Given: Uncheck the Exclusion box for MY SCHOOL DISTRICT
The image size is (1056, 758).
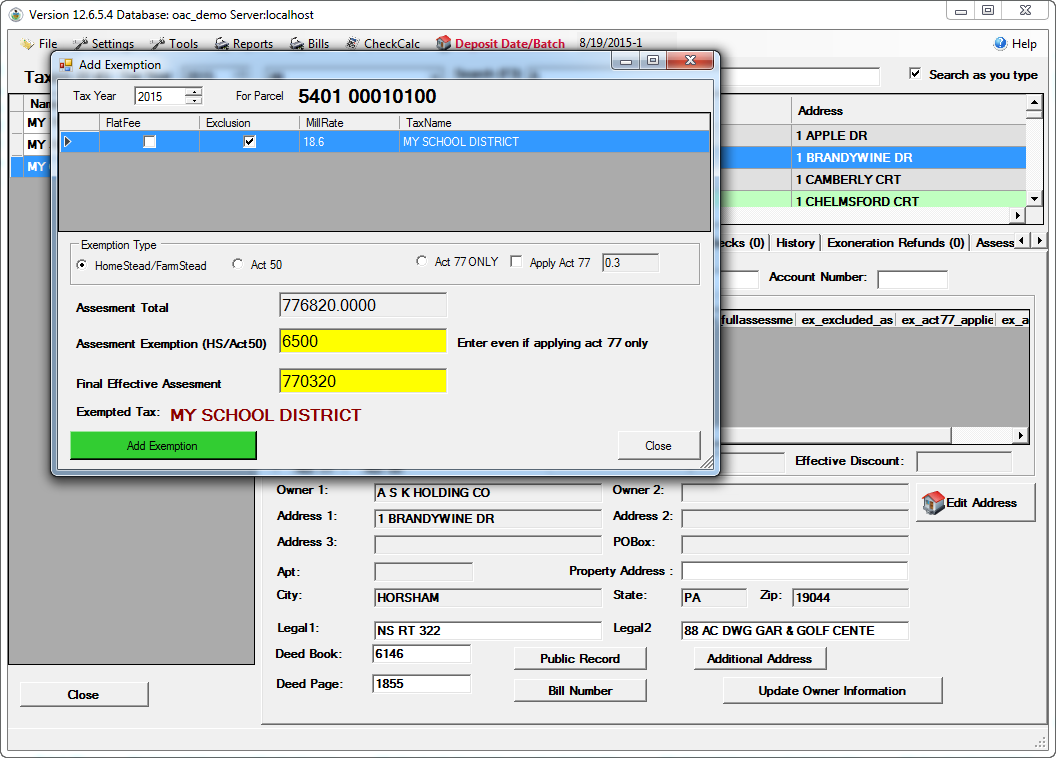Looking at the screenshot, I should [249, 141].
